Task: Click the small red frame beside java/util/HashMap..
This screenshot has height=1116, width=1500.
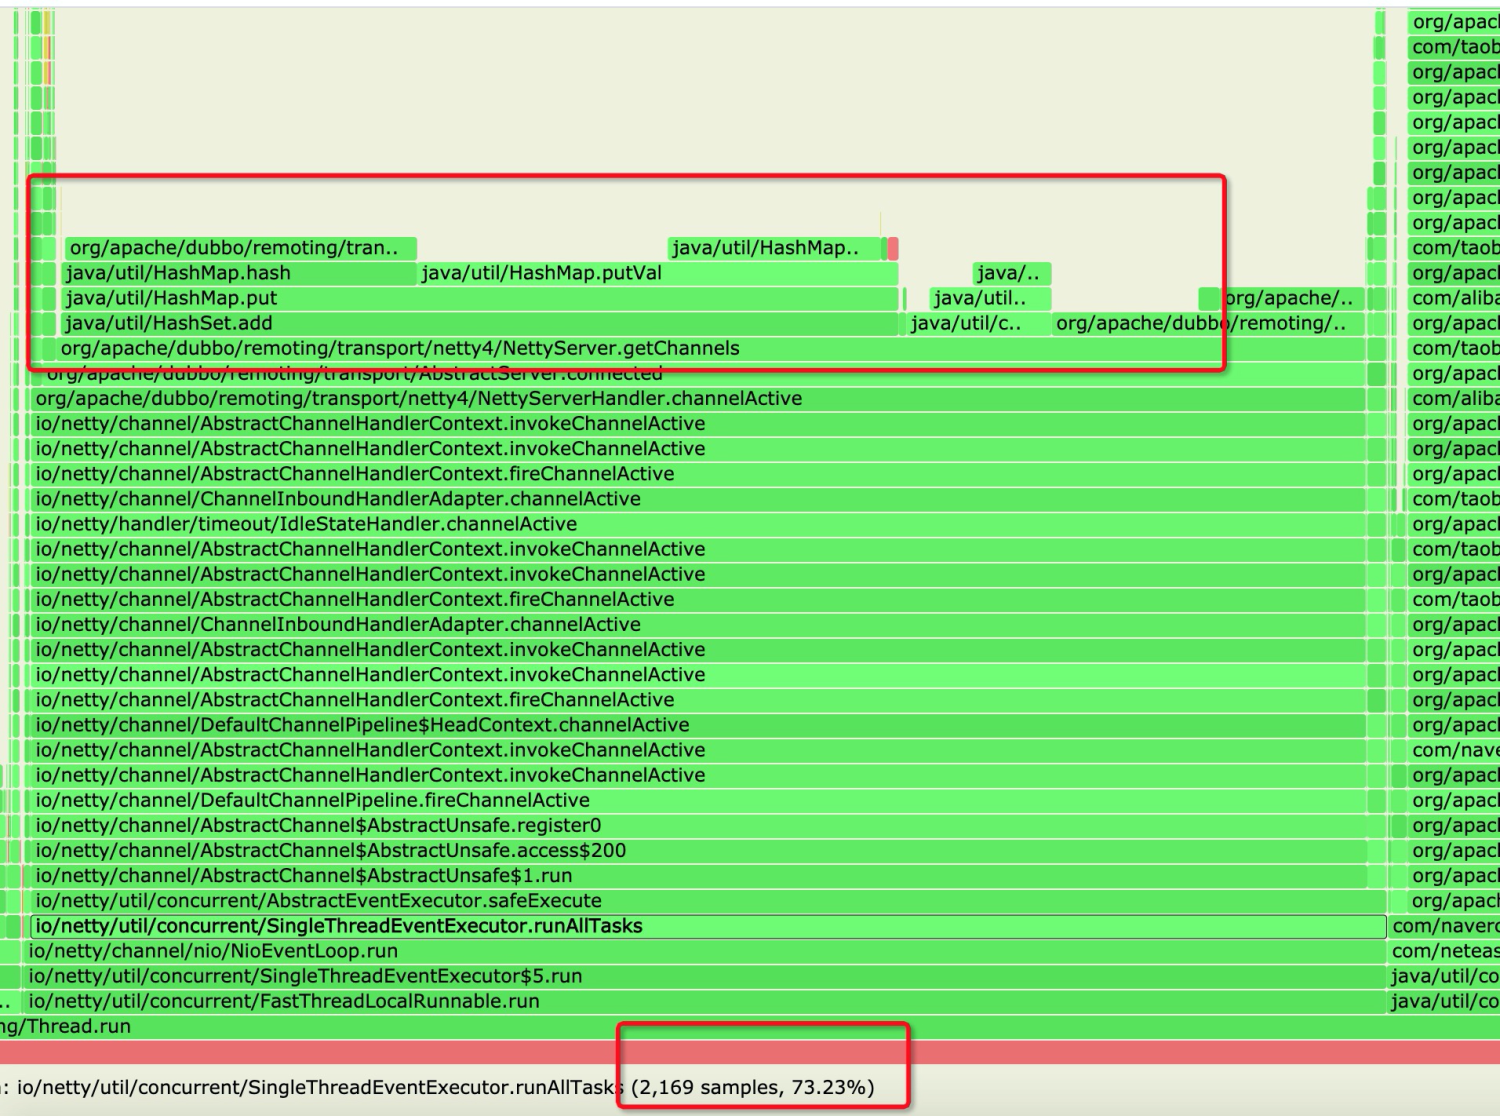Action: (893, 248)
